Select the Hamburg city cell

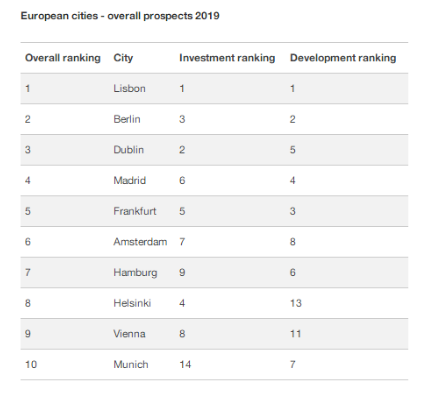click(135, 273)
